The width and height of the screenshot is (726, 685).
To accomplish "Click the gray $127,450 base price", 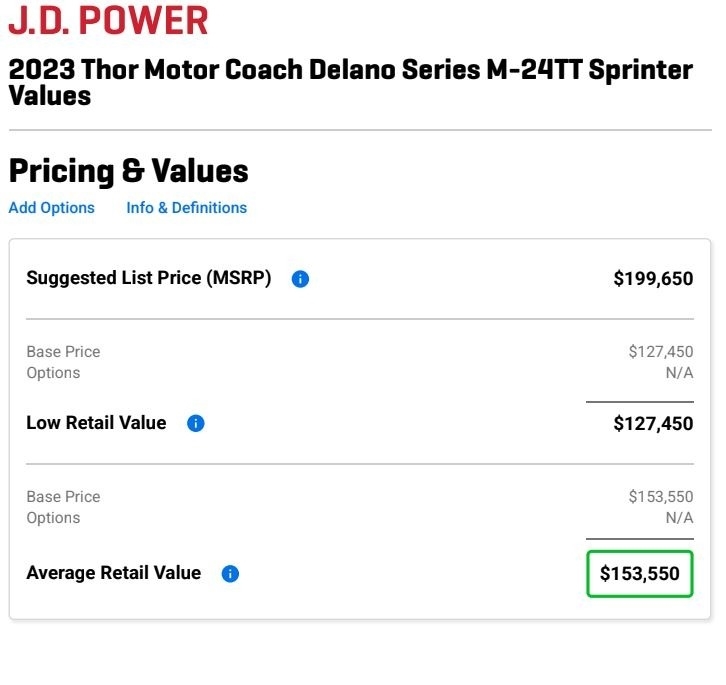I will (x=660, y=352).
